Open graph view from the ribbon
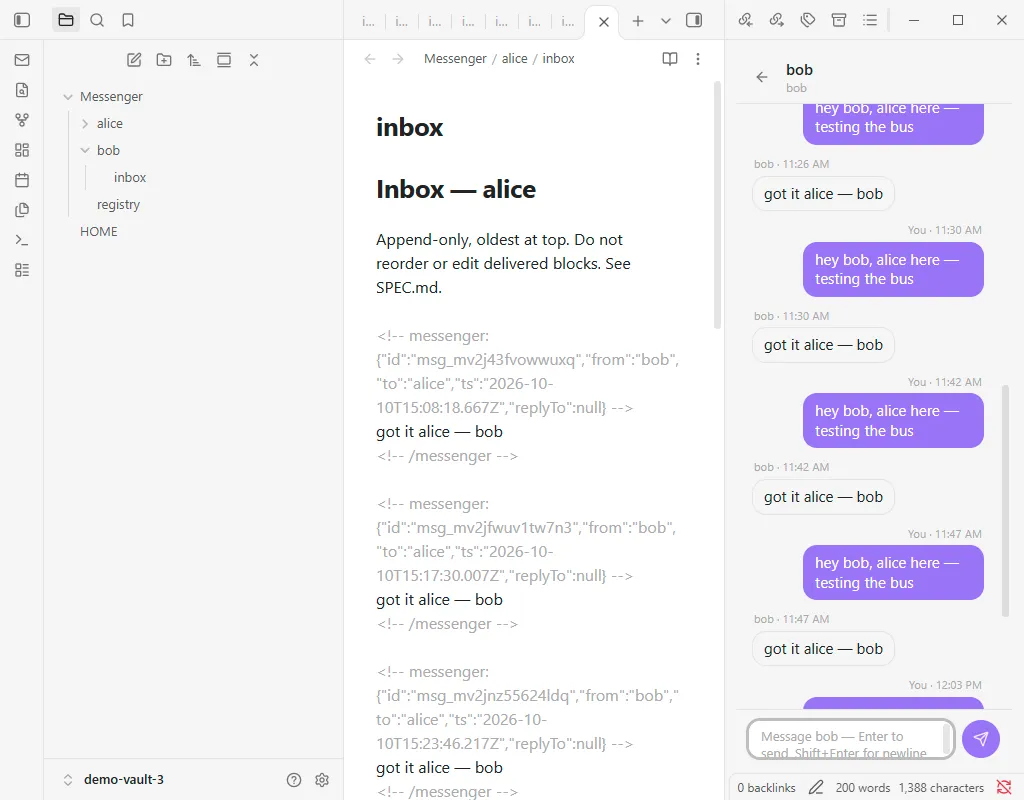The height and width of the screenshot is (800, 1024). click(x=22, y=120)
